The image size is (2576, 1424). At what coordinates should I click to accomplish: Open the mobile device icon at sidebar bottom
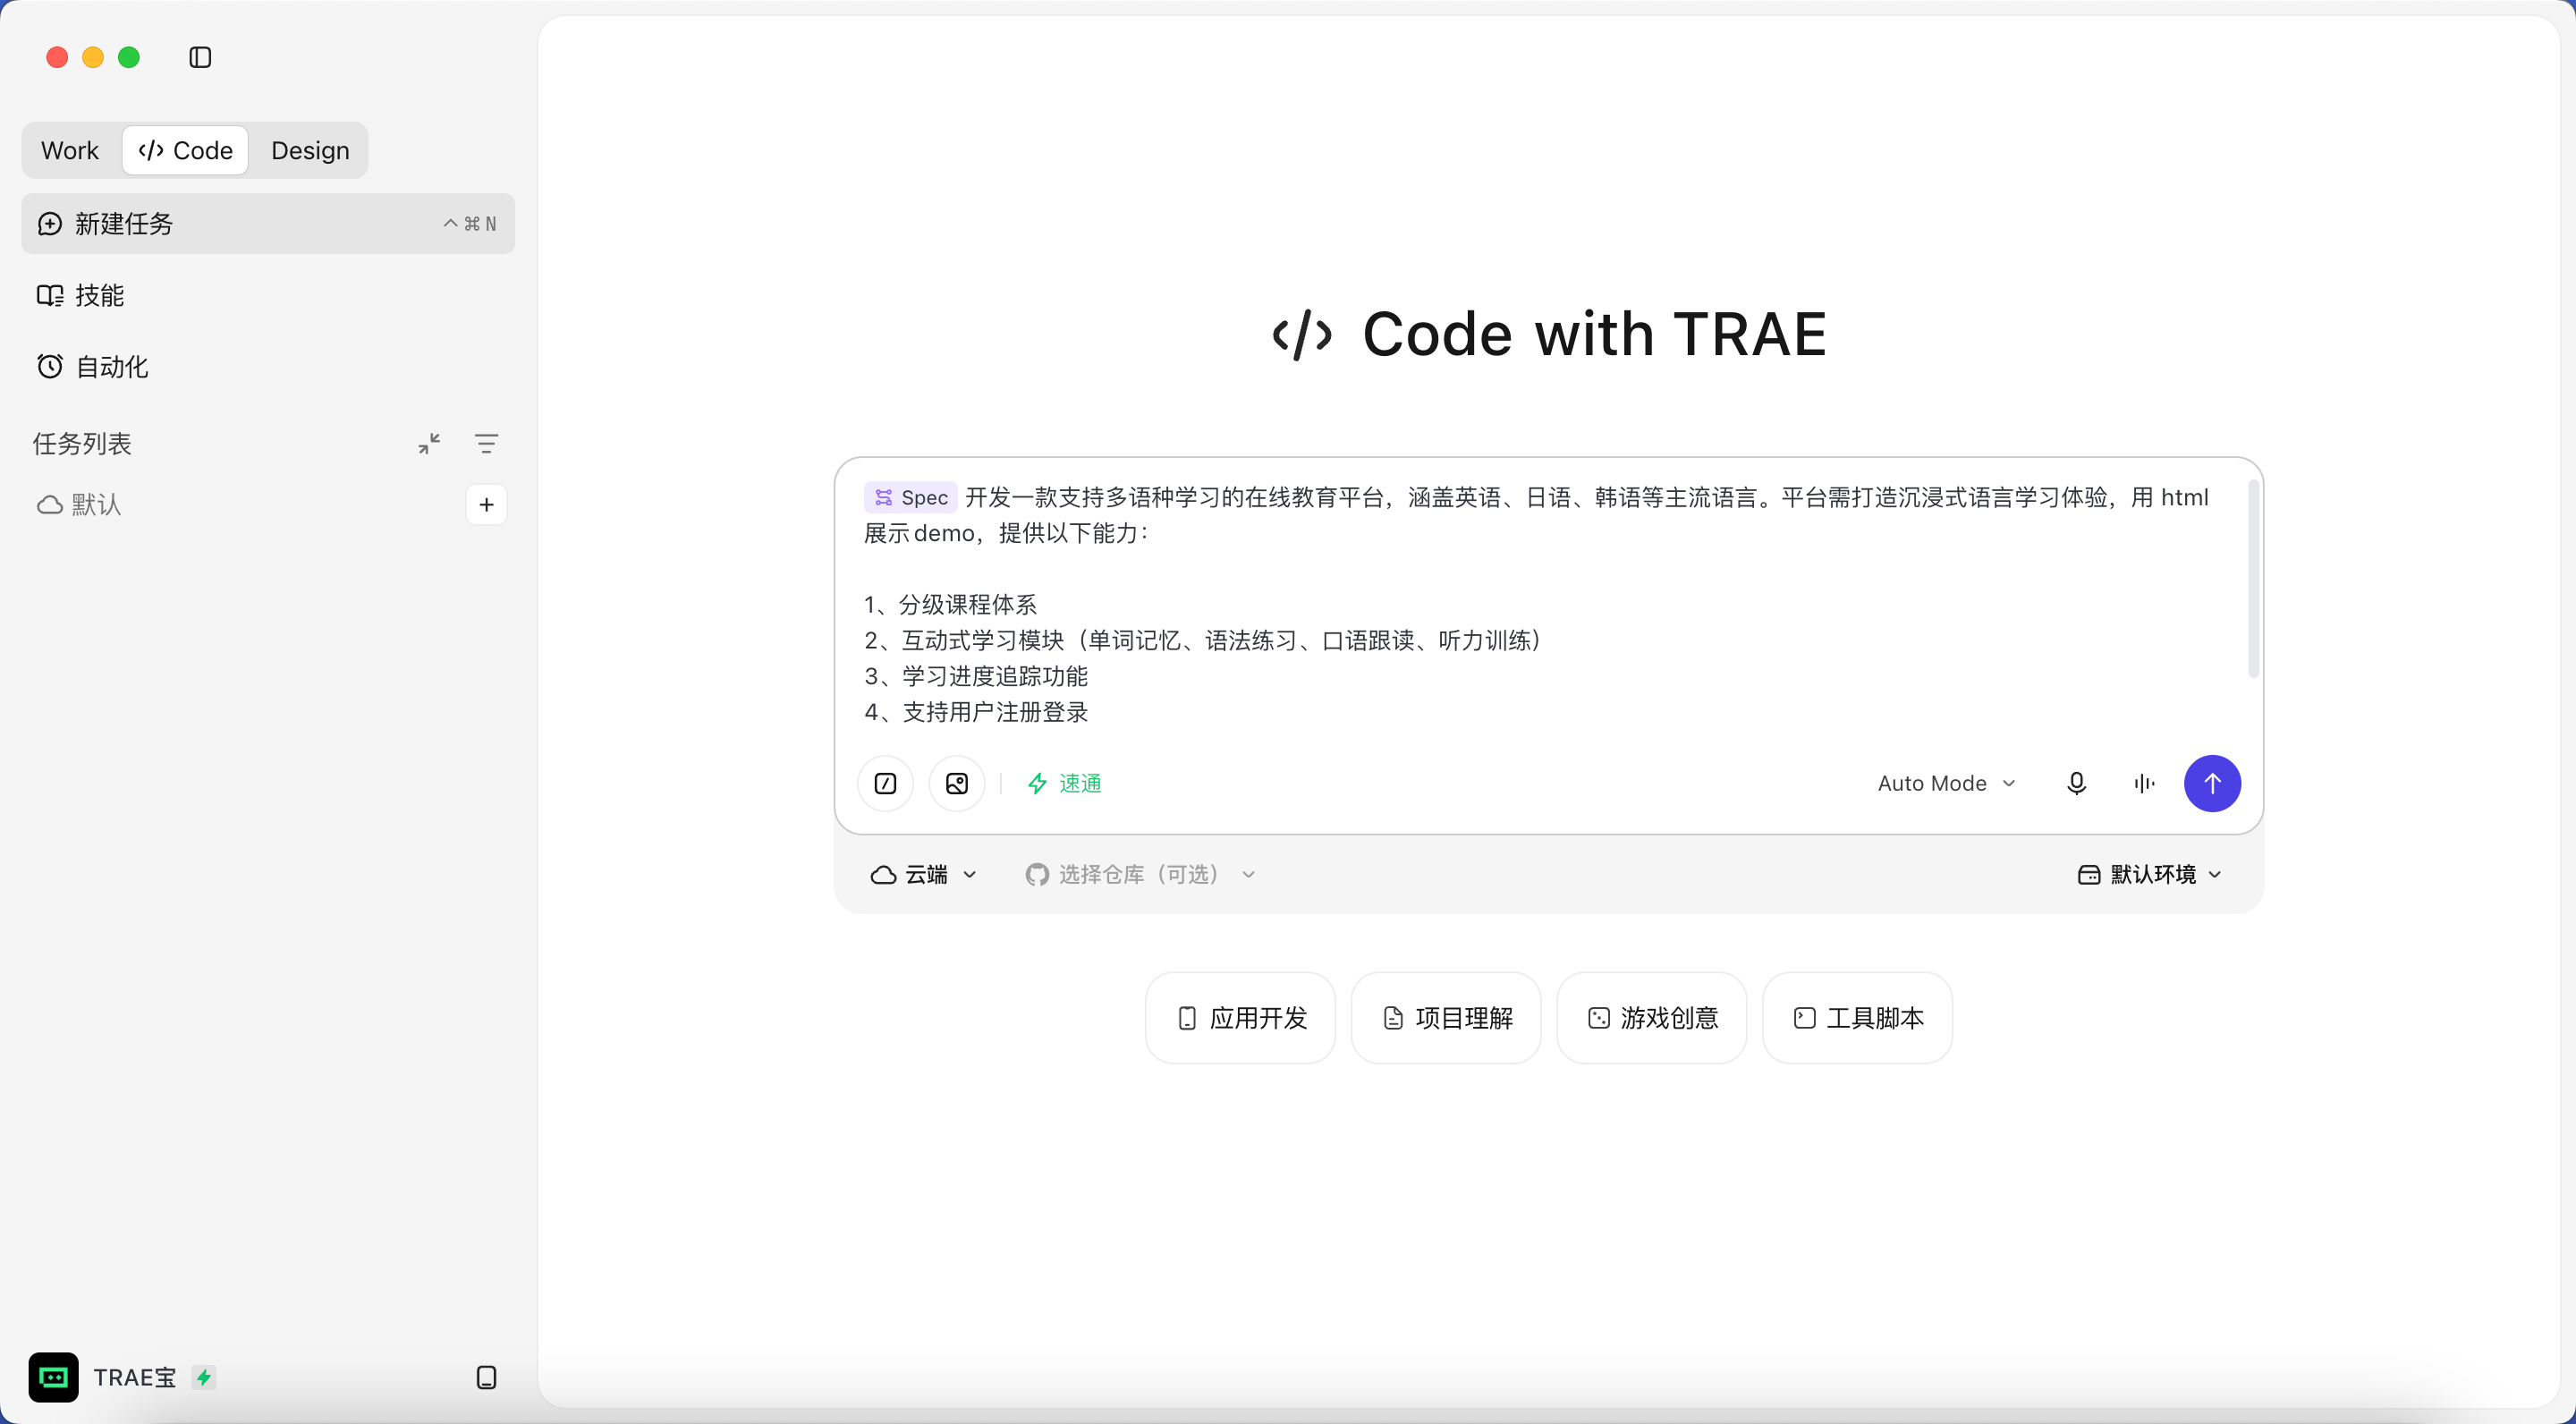coord(486,1377)
